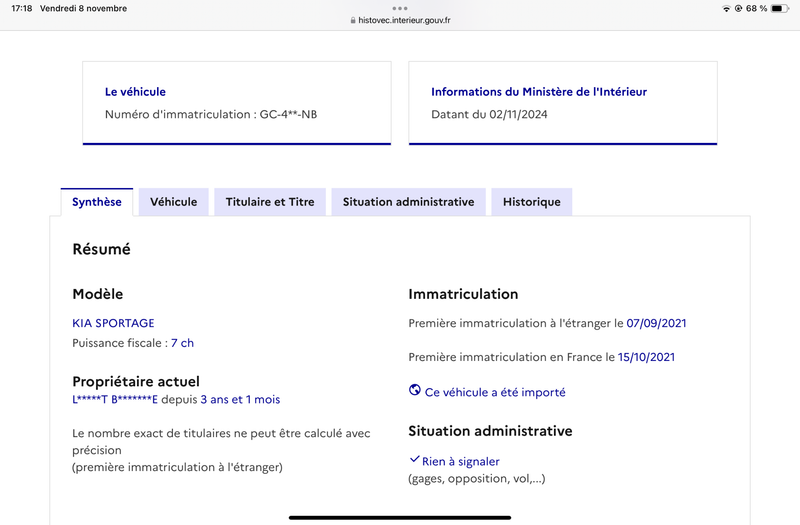Tap the battery icon in status bar
This screenshot has height=525, width=800.
pos(780,9)
